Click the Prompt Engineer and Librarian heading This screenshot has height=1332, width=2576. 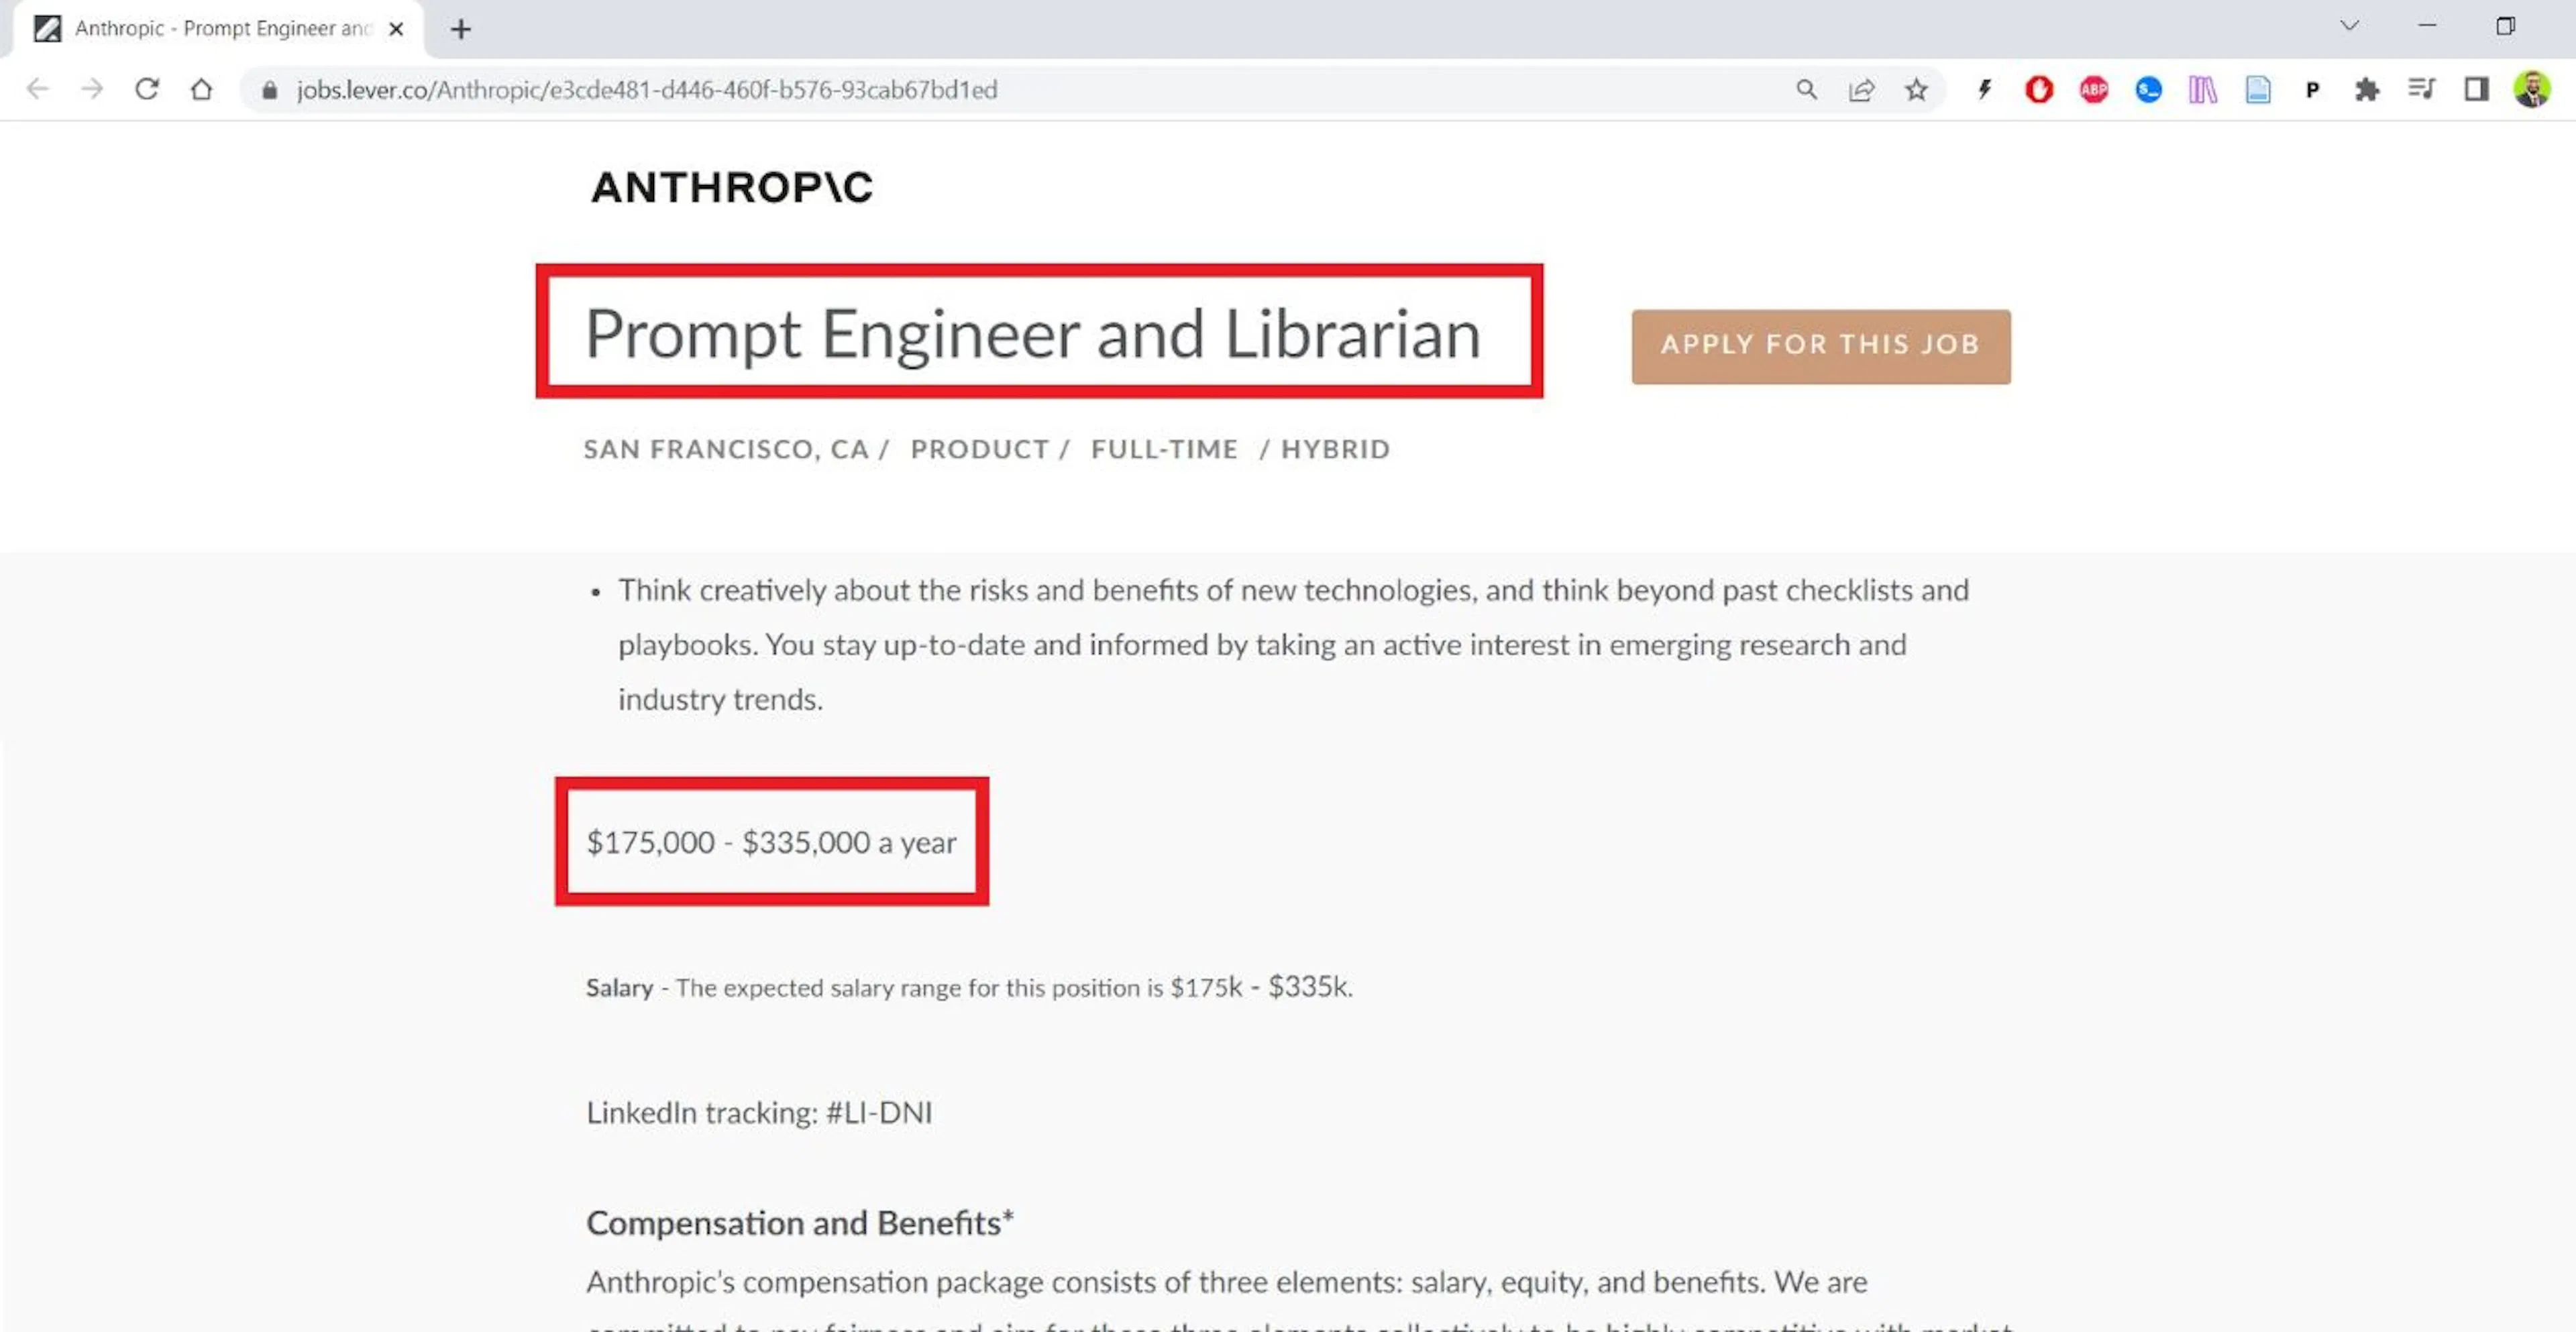pyautogui.click(x=1033, y=333)
